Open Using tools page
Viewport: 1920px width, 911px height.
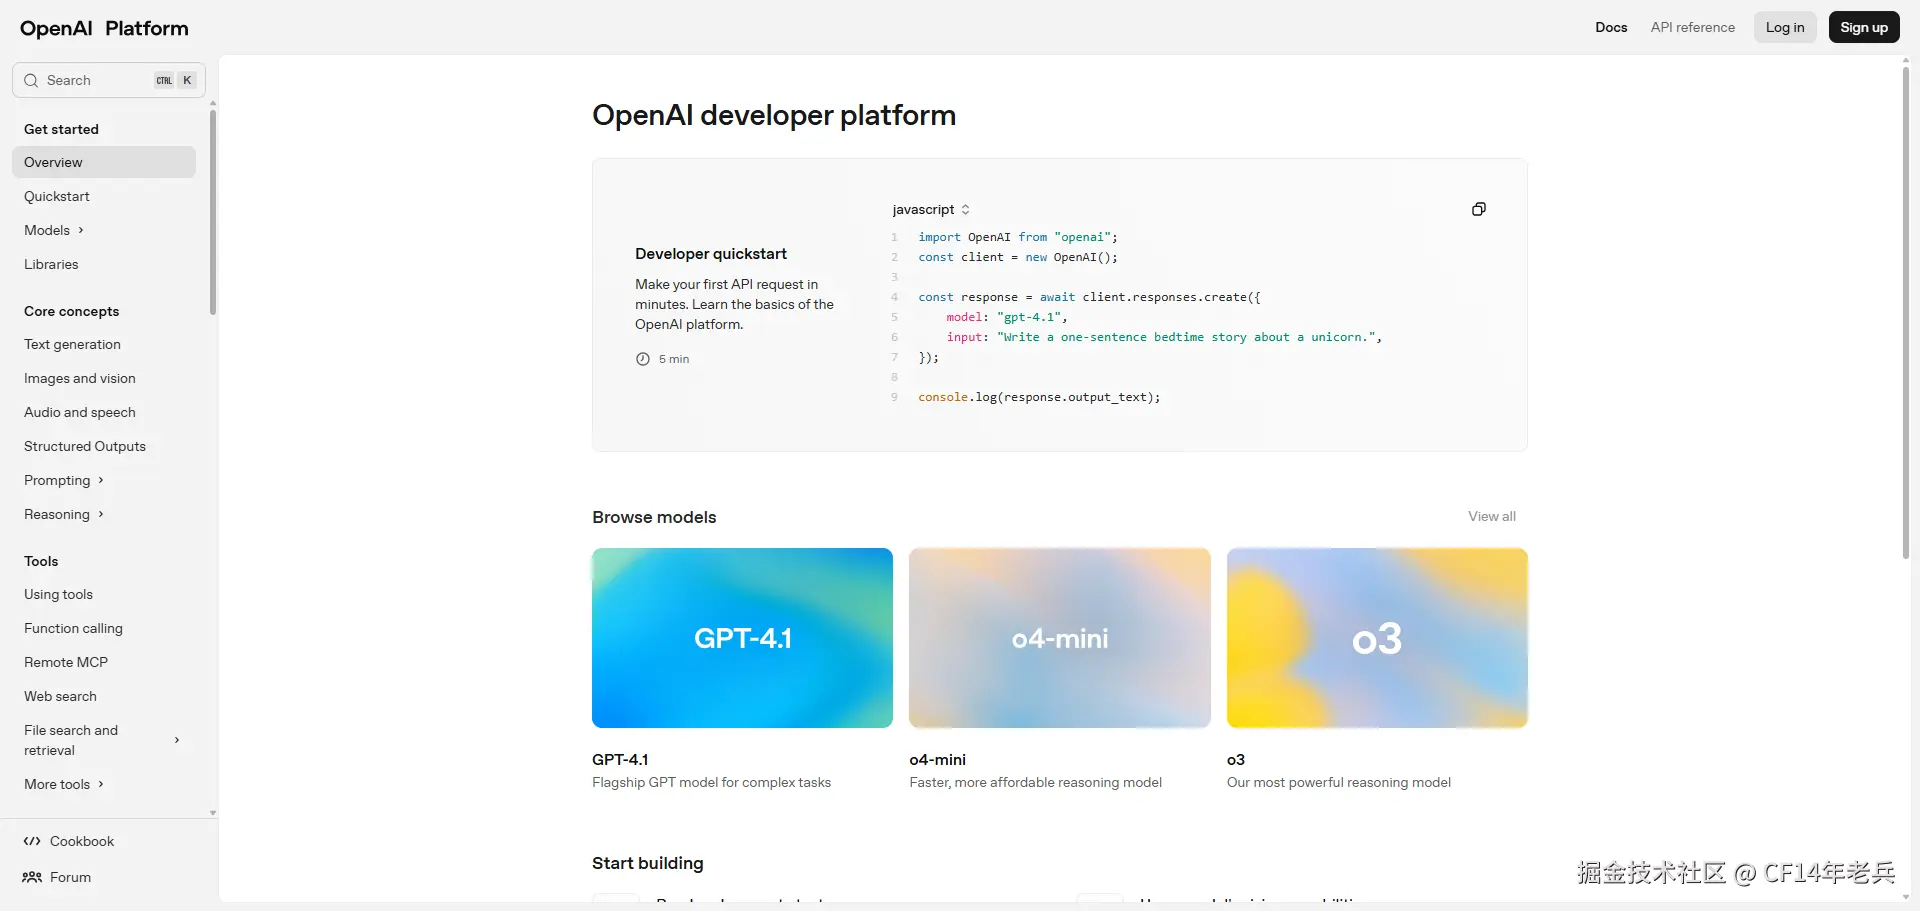(x=58, y=594)
